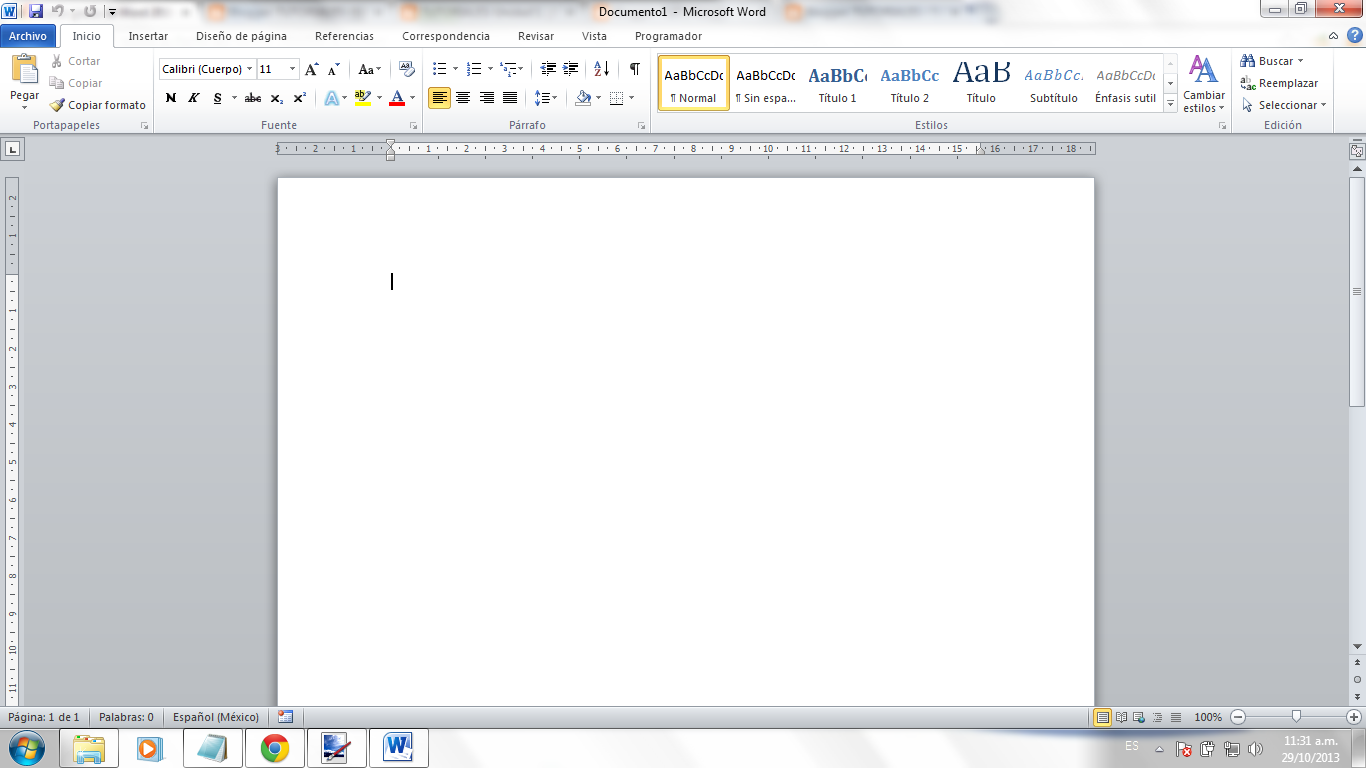Apply italic formatting using the K icon

[193, 96]
